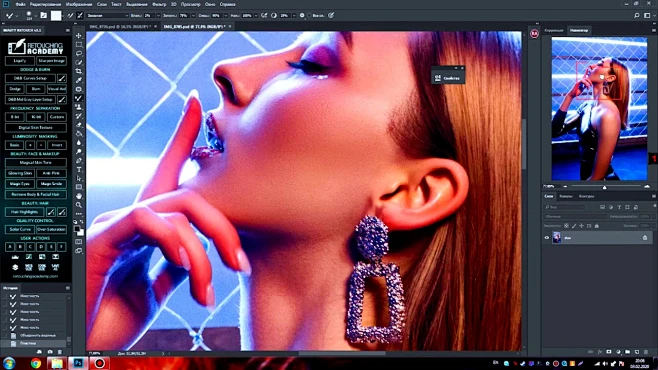Image resolution: width=658 pixels, height=370 pixels.
Task: Toggle visibility of the background layer
Action: click(546, 238)
